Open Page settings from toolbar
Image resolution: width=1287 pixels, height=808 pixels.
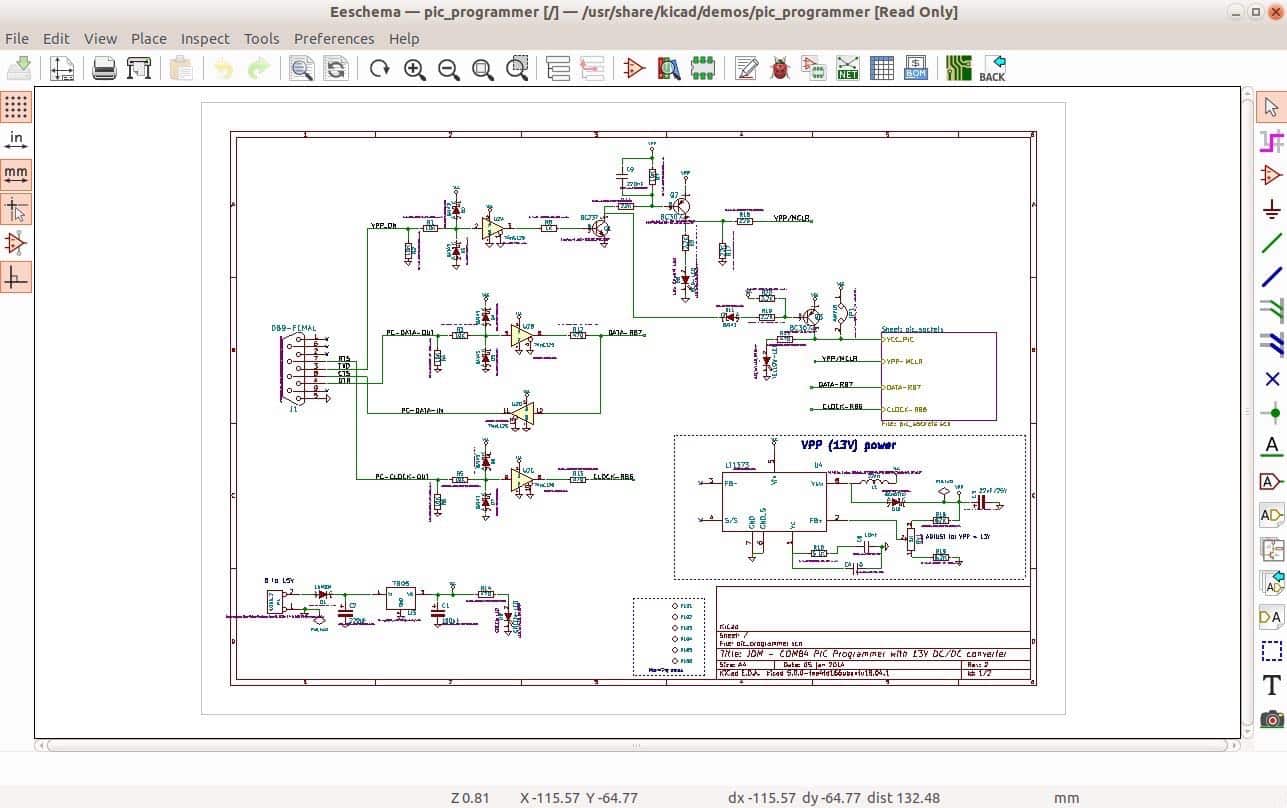62,68
